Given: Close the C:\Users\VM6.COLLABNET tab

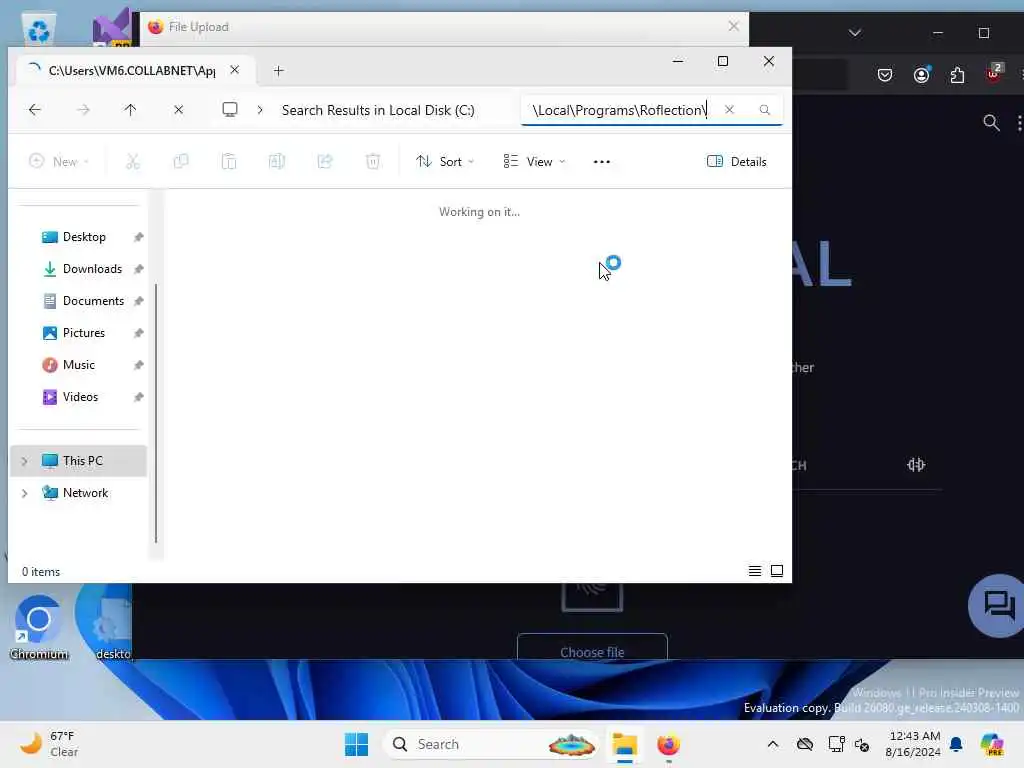Looking at the screenshot, I should (x=234, y=70).
